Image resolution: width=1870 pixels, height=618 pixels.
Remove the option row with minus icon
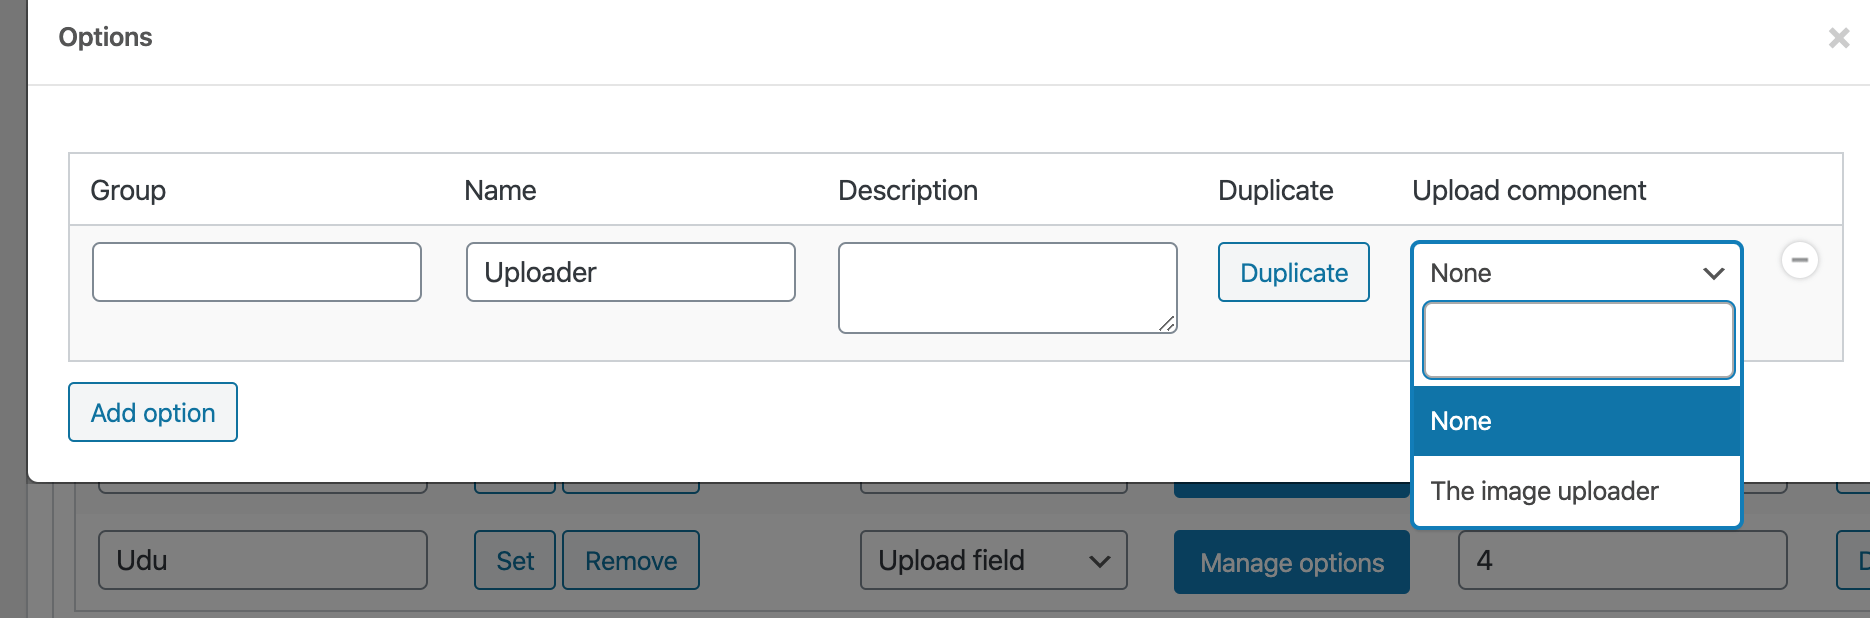tap(1799, 260)
